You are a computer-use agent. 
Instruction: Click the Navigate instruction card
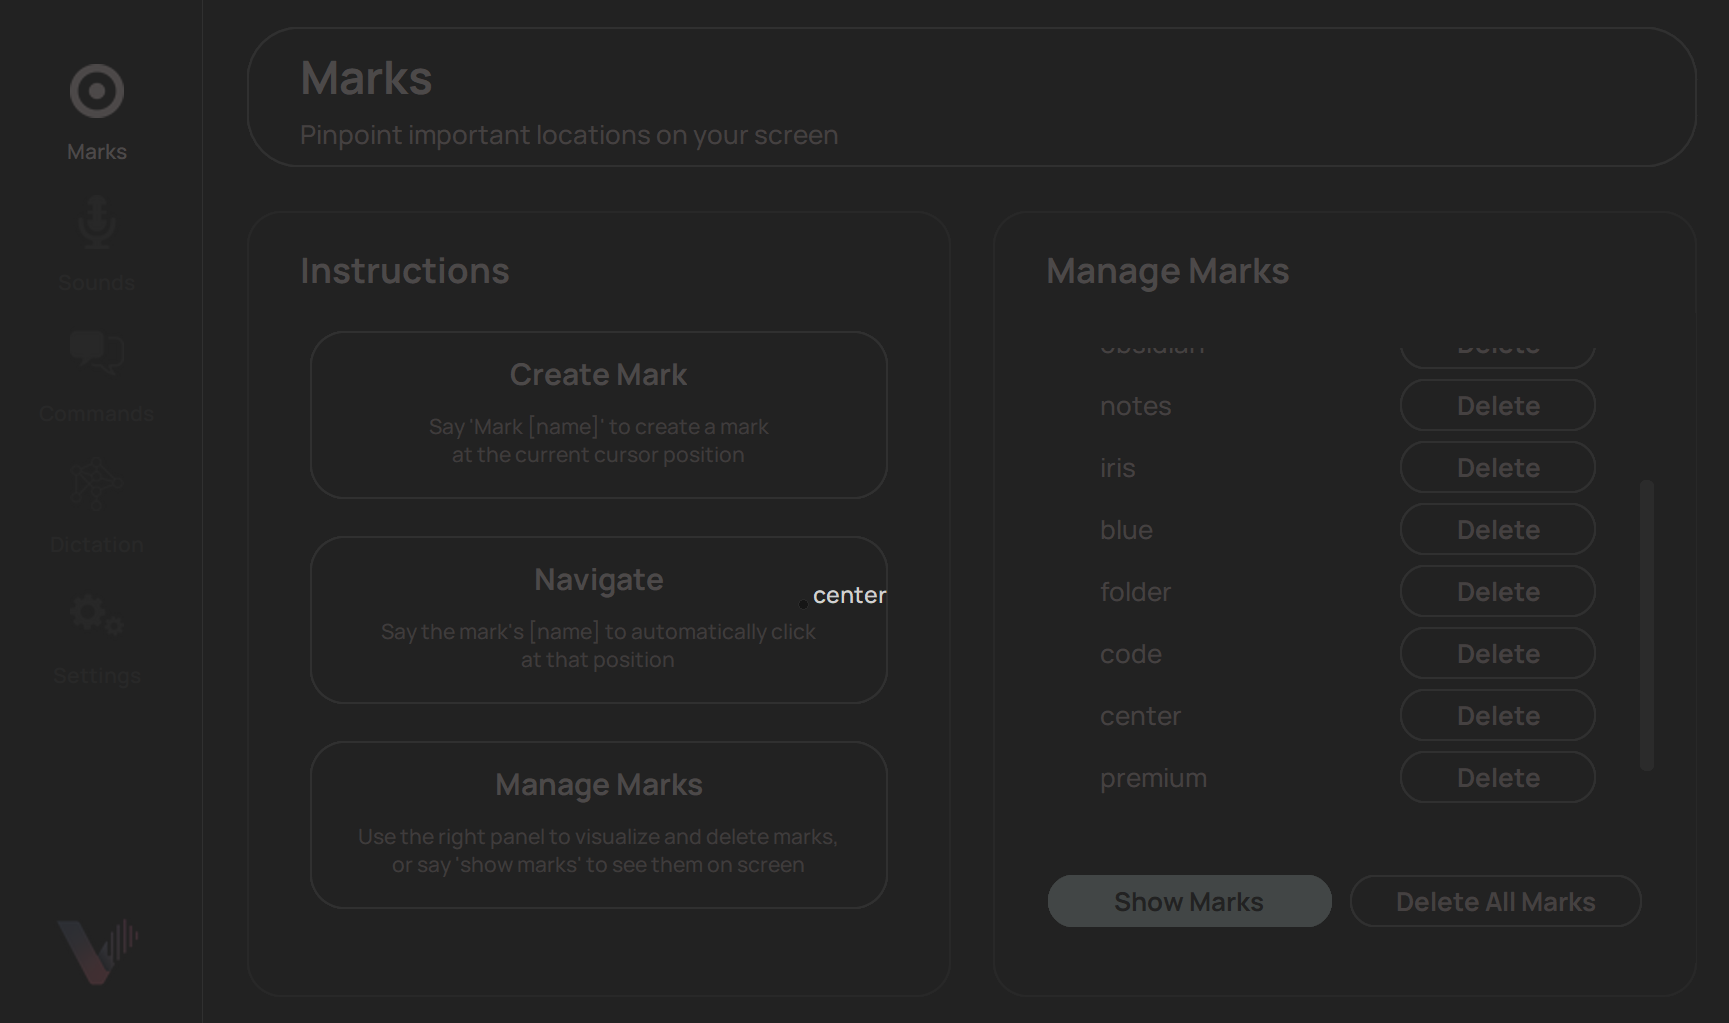[598, 619]
